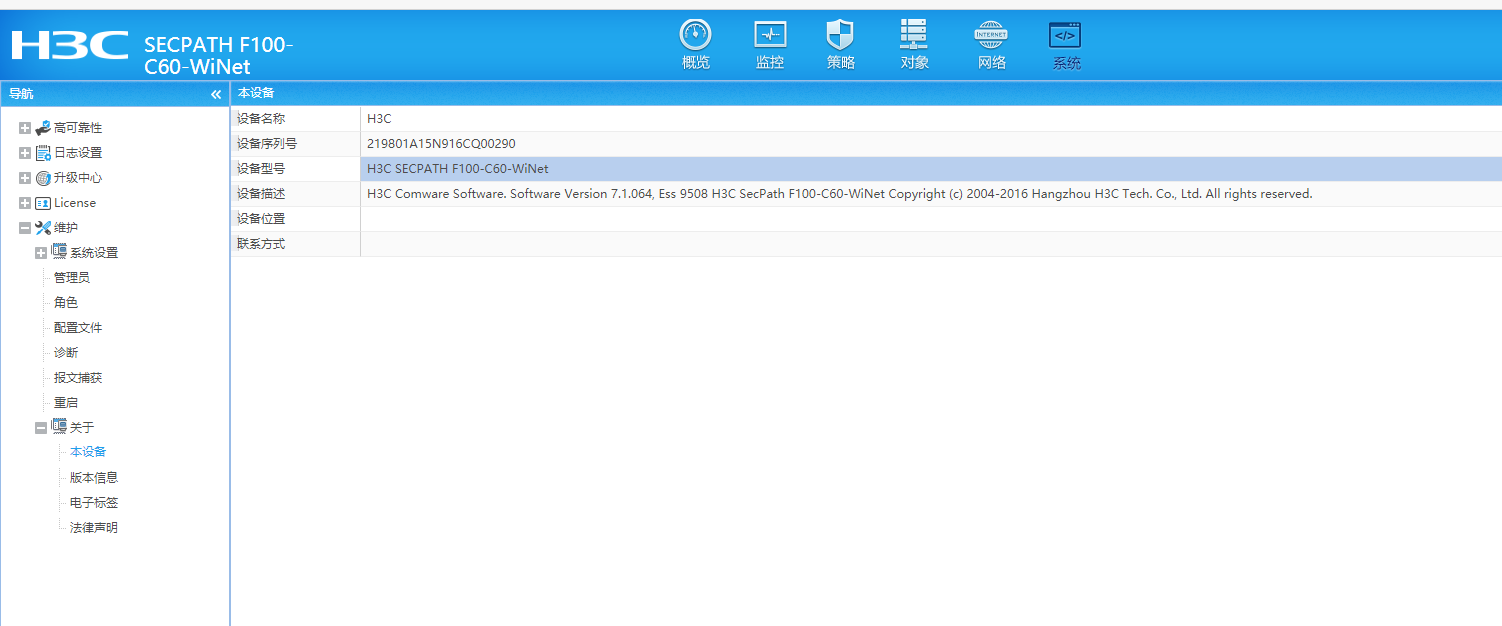Collapse the 维护 tree node
Screen dimensions: 1502x626
tap(25, 228)
